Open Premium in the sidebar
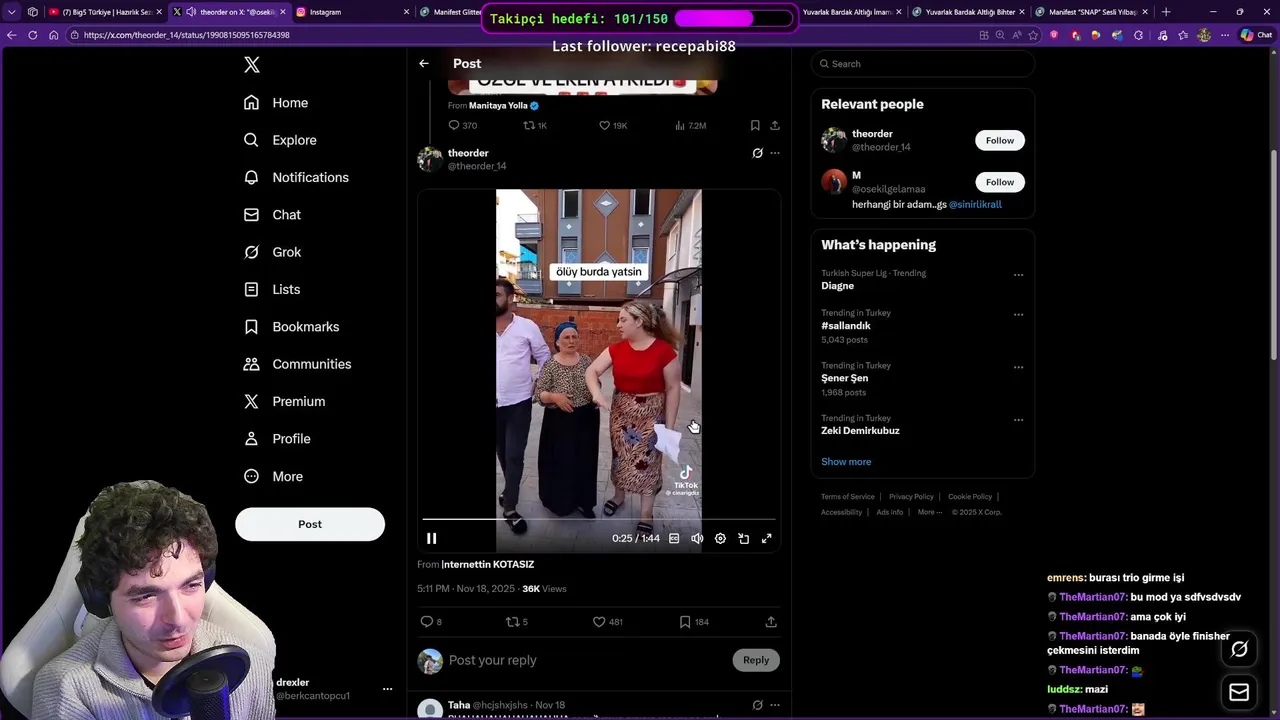This screenshot has width=1280, height=720. click(x=285, y=401)
